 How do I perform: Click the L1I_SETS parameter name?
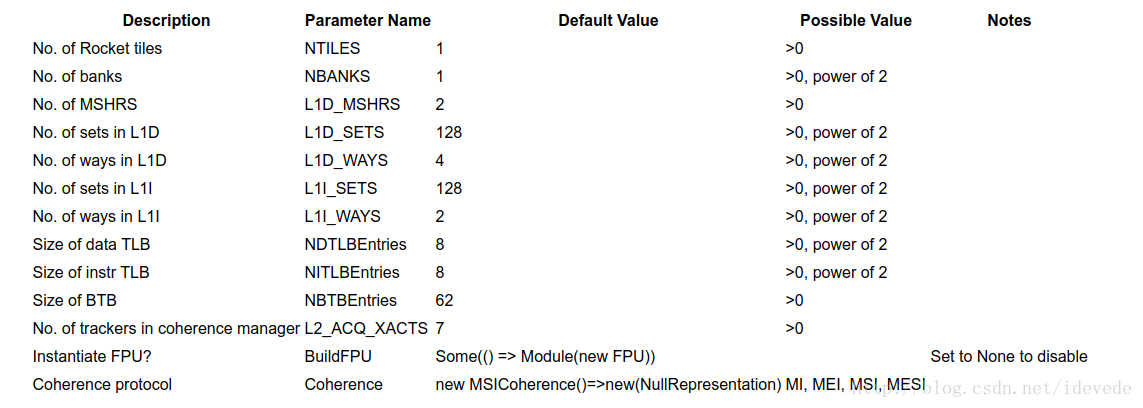point(340,189)
